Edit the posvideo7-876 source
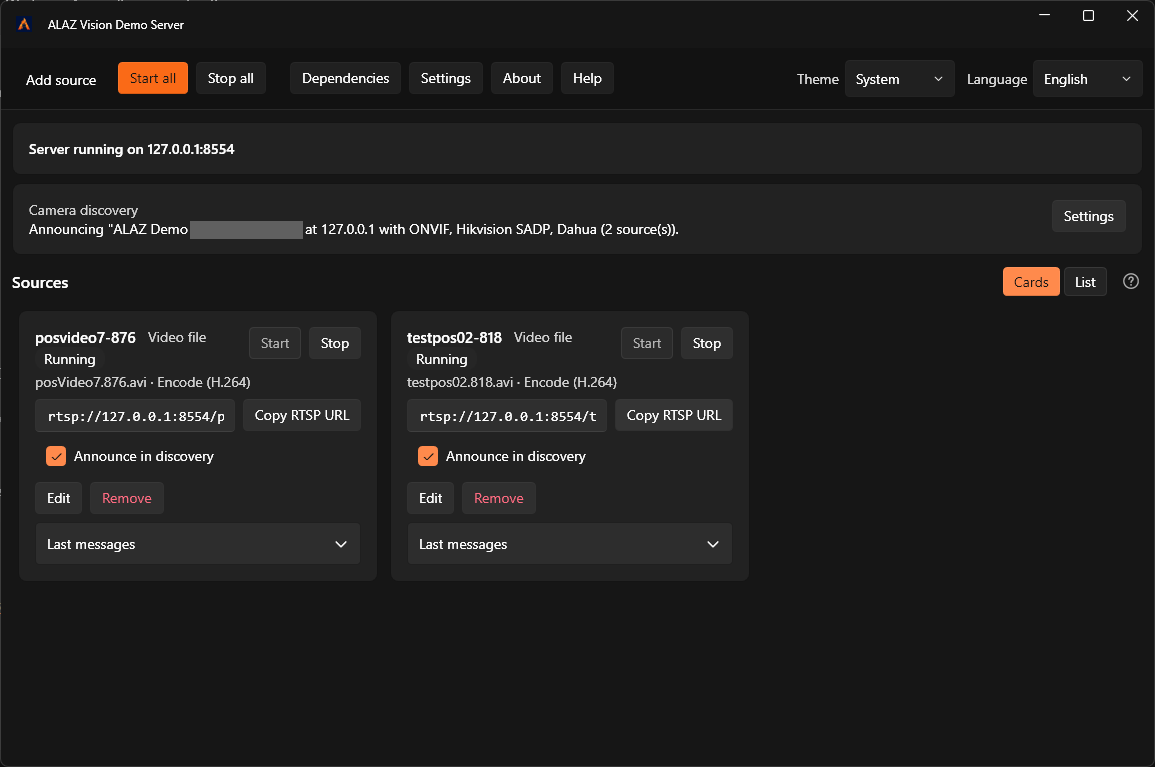1155x767 pixels. (58, 498)
